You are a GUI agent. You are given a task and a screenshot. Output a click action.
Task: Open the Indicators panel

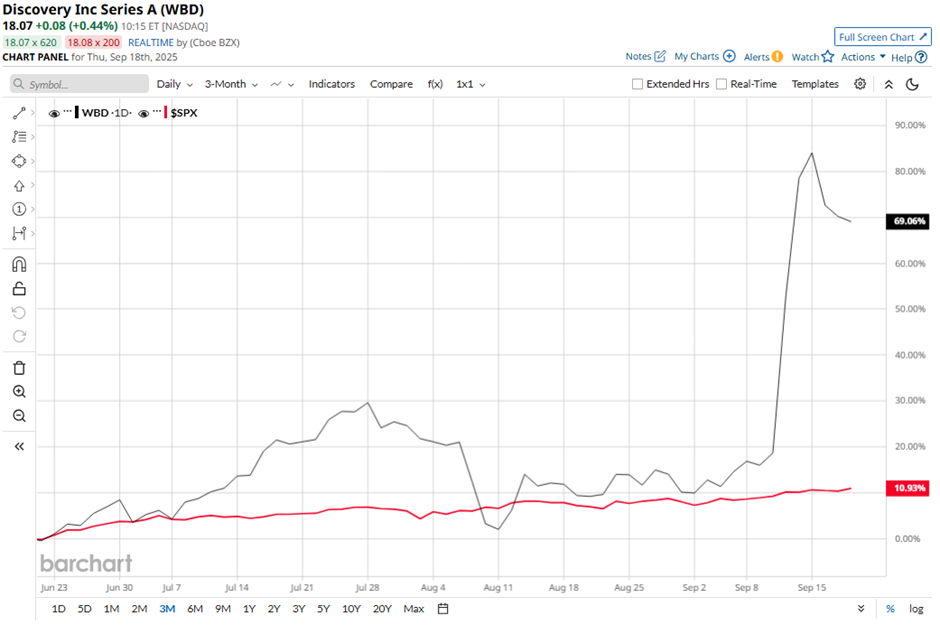332,84
